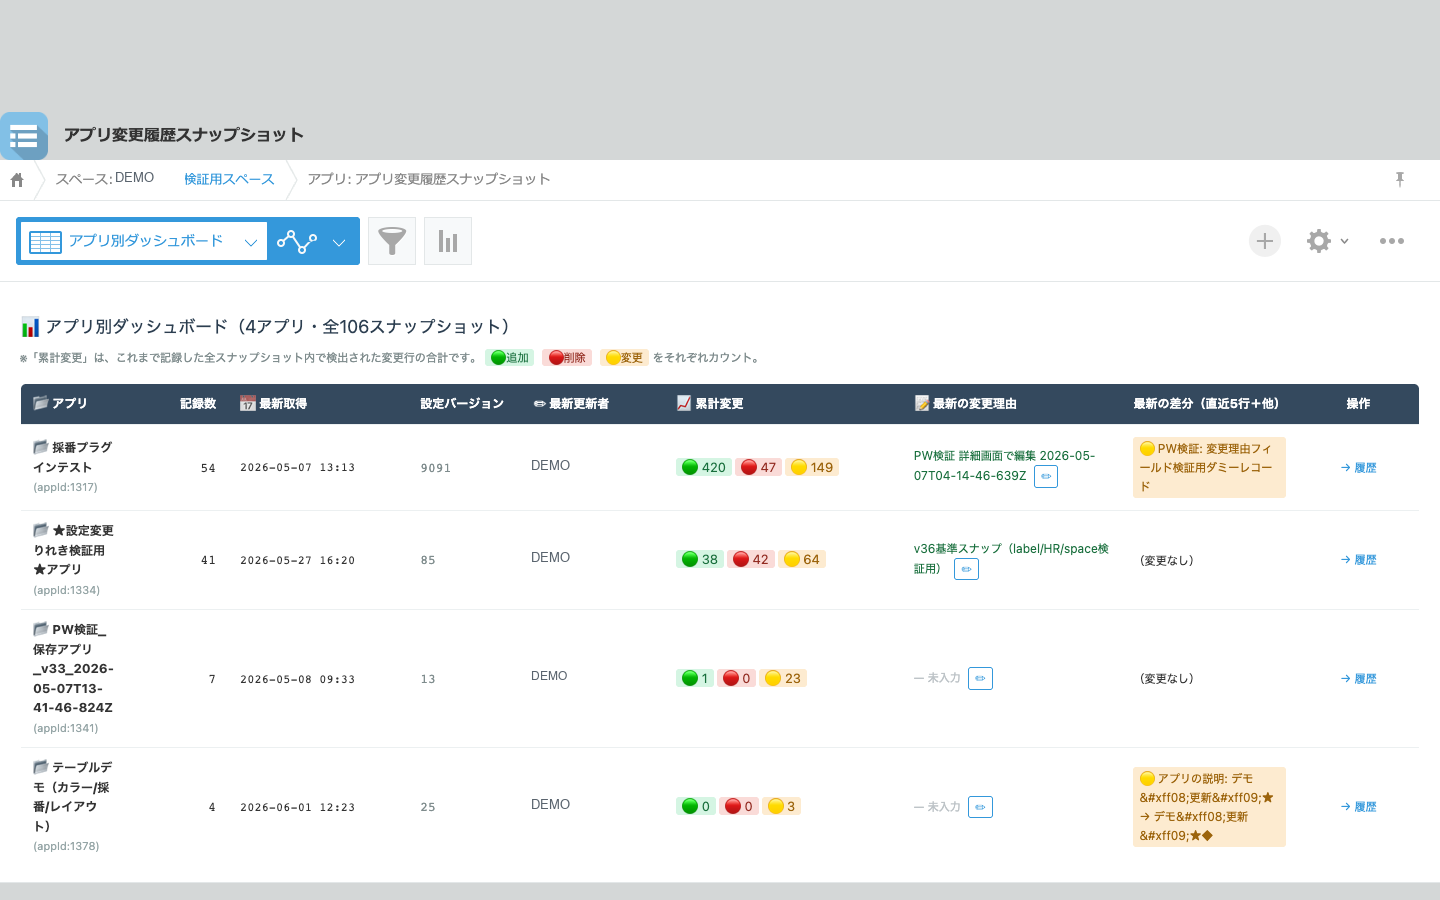
Task: Click the yellow 変更 legend badge
Action: 624,358
